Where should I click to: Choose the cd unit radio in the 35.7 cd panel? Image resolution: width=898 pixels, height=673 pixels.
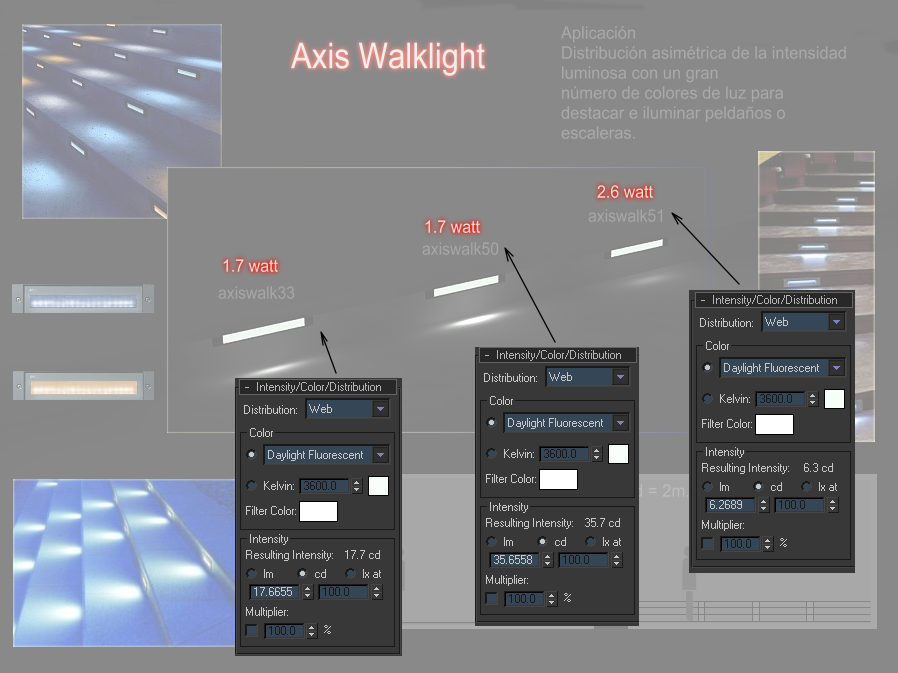click(542, 541)
